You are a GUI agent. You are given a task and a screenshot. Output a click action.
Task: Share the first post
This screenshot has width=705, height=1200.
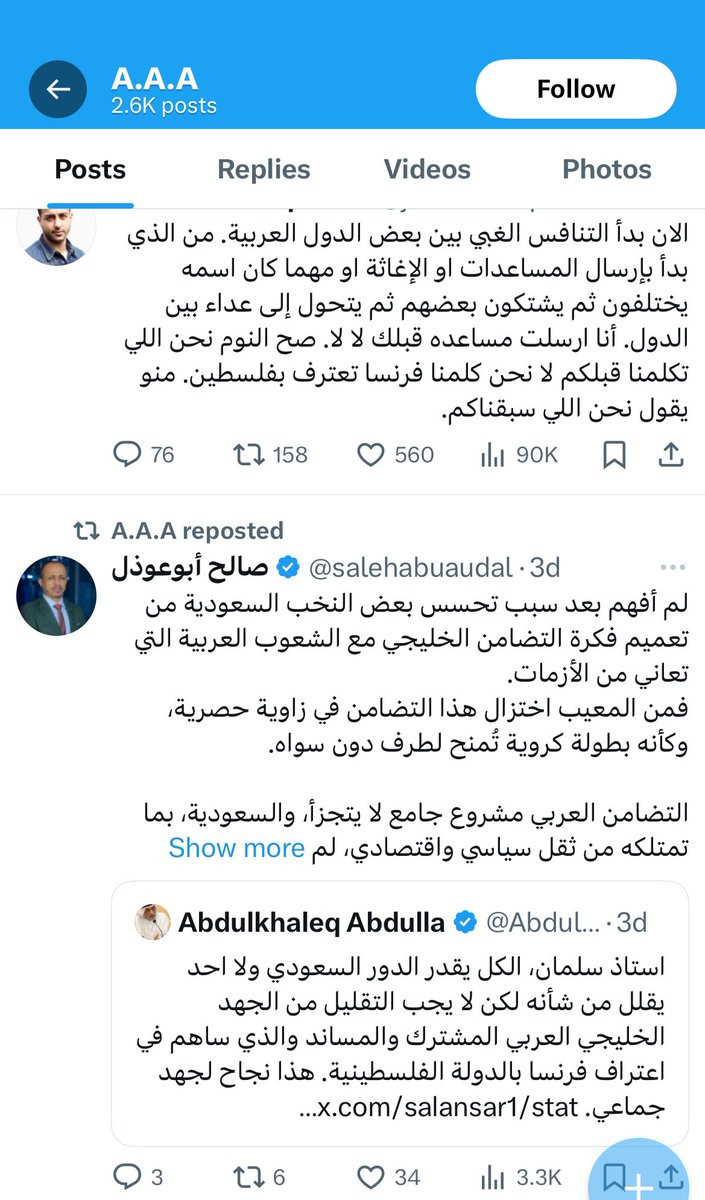pos(672,455)
